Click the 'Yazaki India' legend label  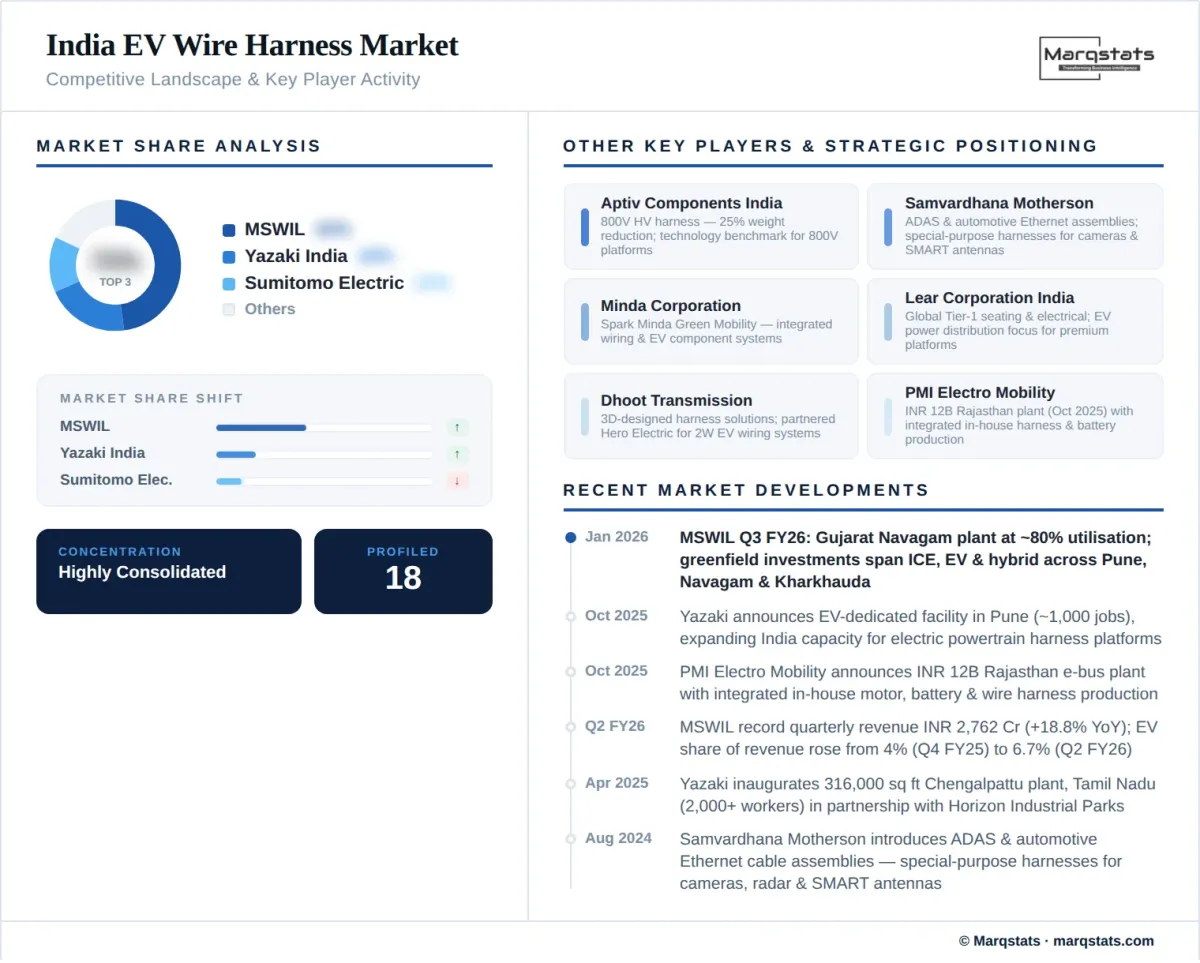[x=296, y=256]
